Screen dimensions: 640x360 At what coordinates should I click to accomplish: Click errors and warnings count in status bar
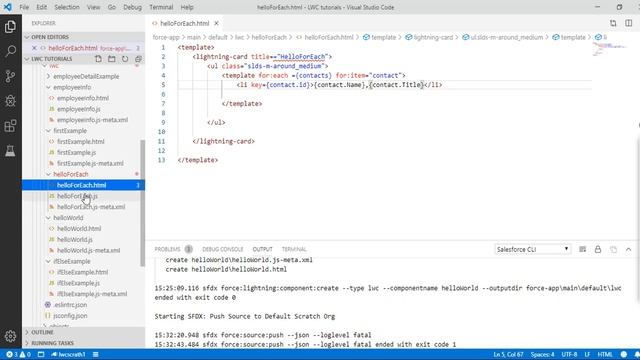pyautogui.click(x=18, y=354)
